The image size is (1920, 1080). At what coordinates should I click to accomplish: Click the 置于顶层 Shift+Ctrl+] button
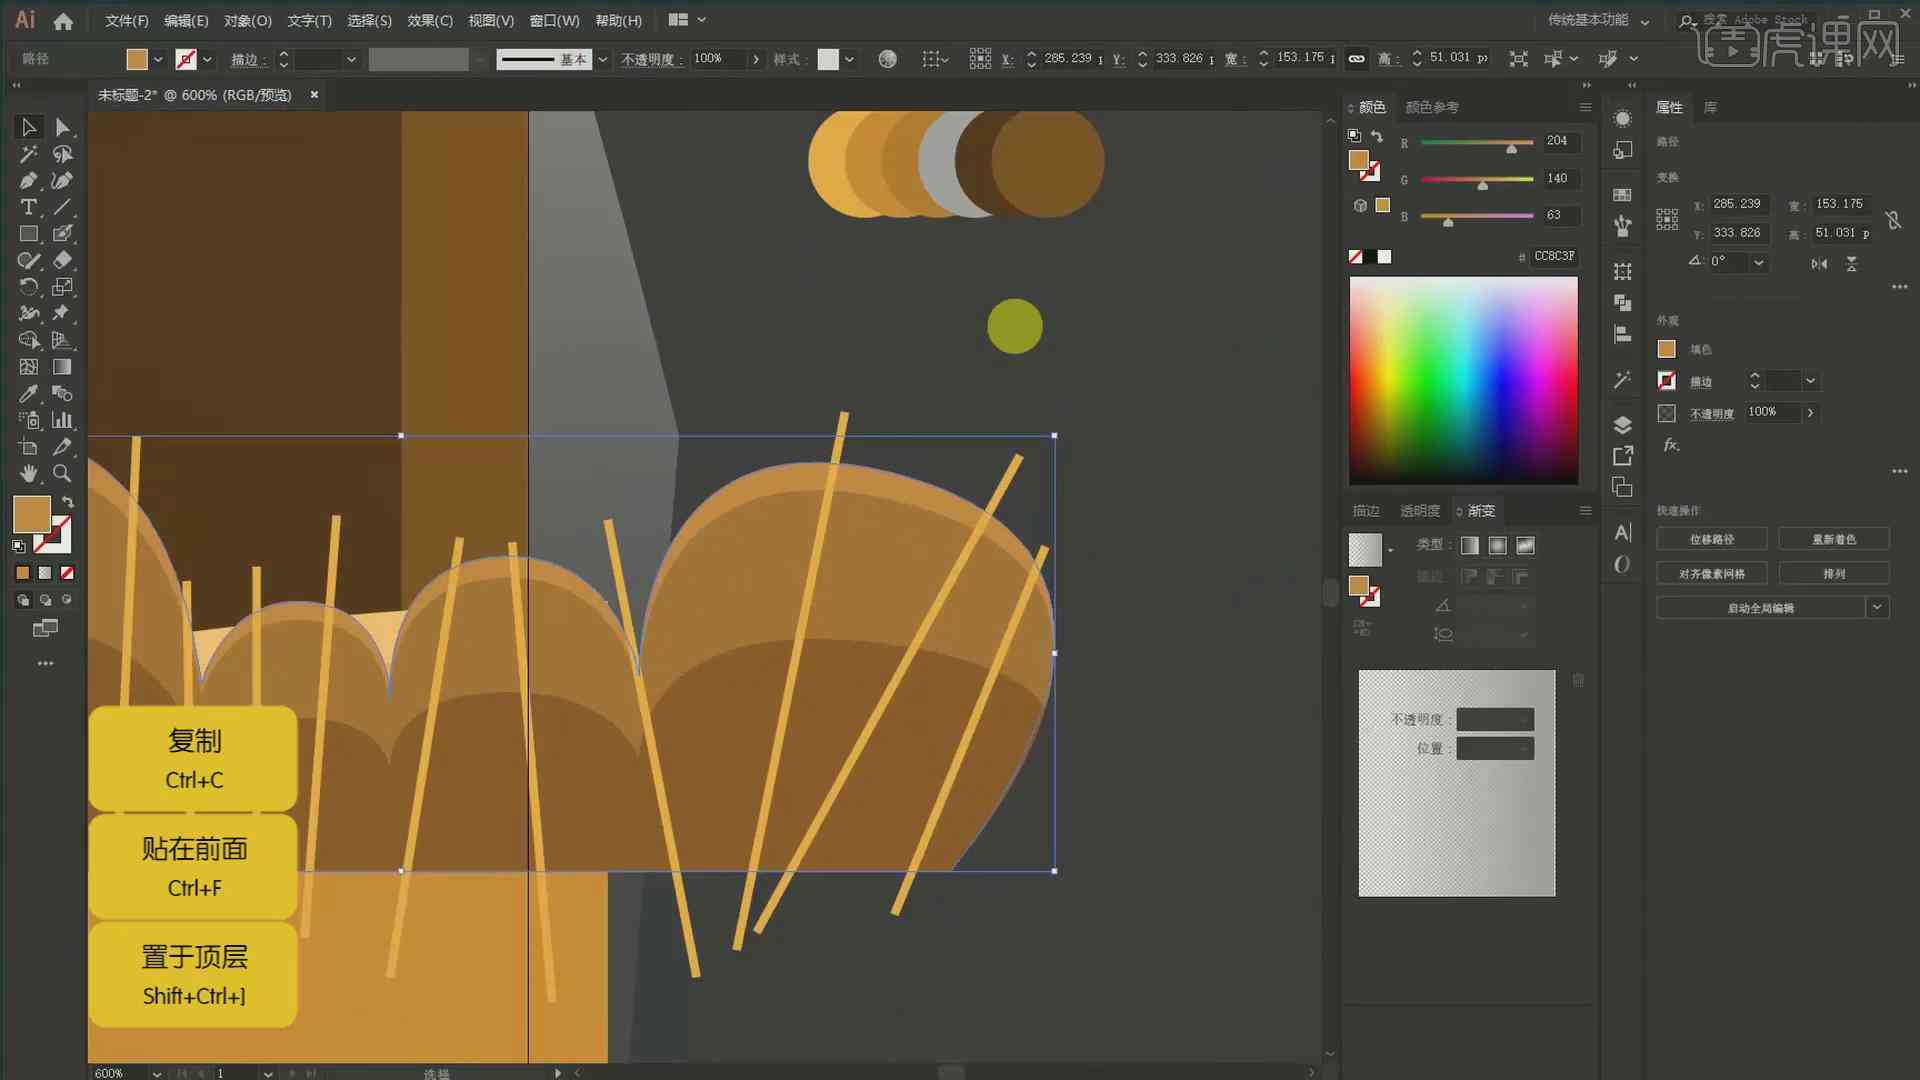click(x=193, y=973)
